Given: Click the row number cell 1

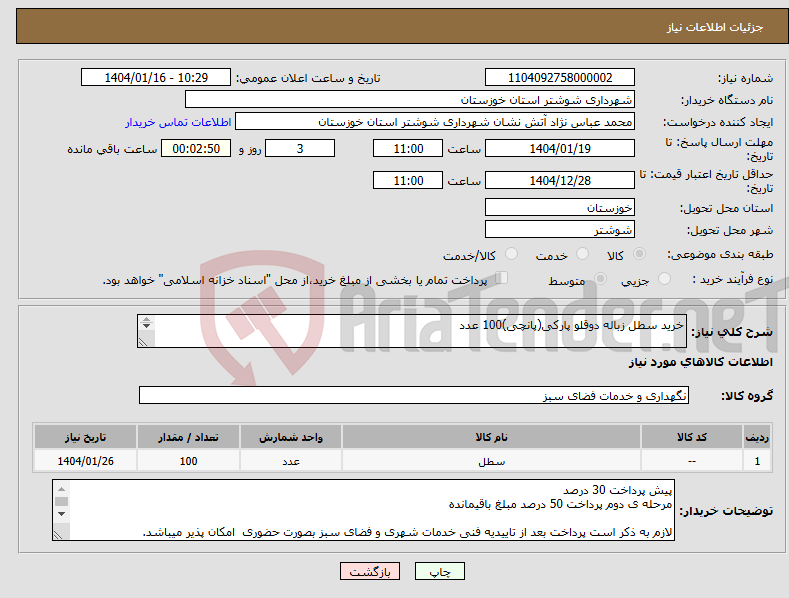Looking at the screenshot, I should (x=757, y=461).
